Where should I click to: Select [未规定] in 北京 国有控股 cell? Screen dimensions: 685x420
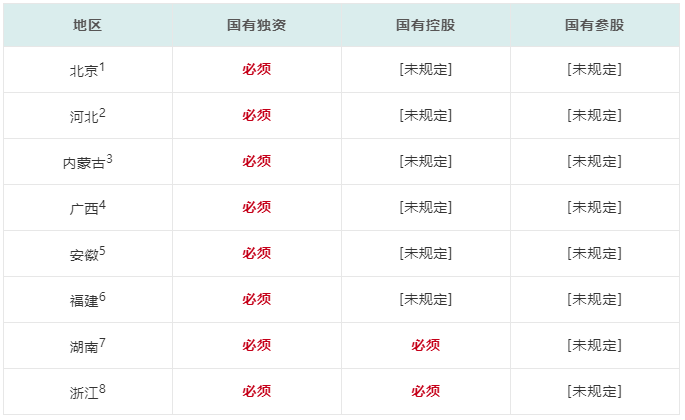tap(426, 69)
